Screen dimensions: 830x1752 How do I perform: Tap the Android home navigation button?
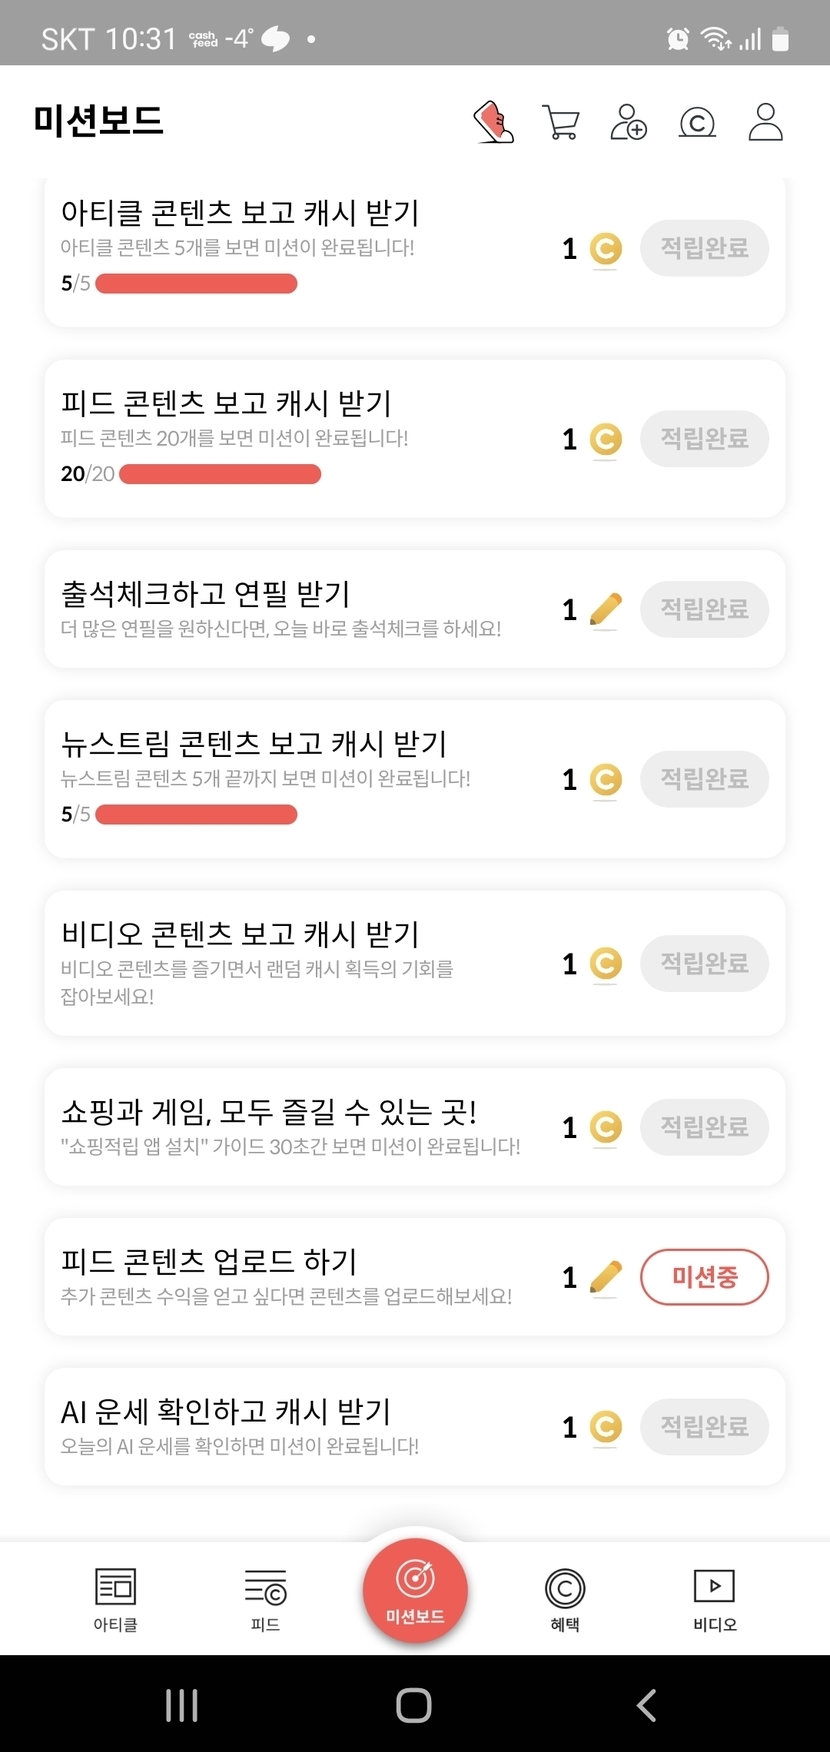click(414, 1705)
